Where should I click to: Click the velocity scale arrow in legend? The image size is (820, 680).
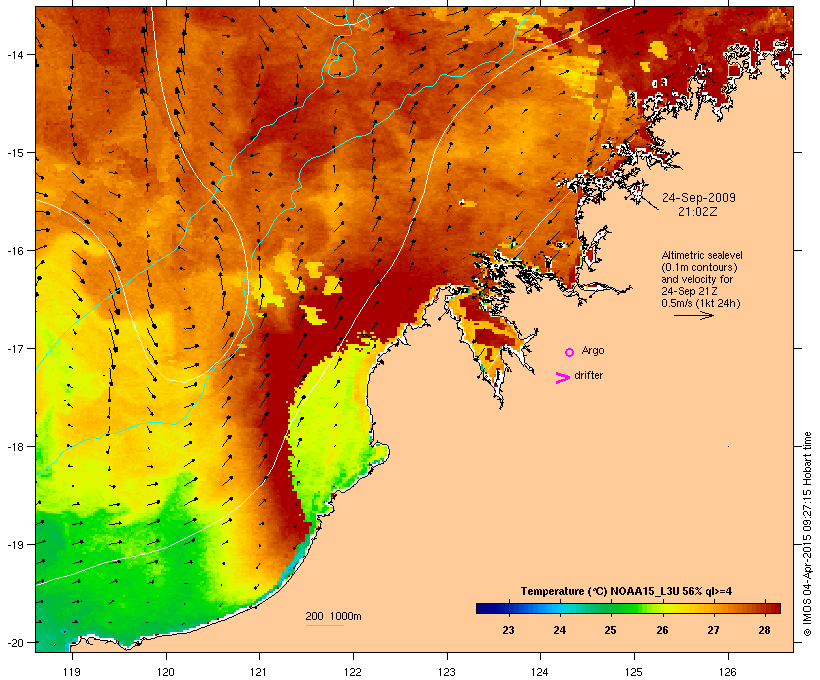(x=694, y=315)
